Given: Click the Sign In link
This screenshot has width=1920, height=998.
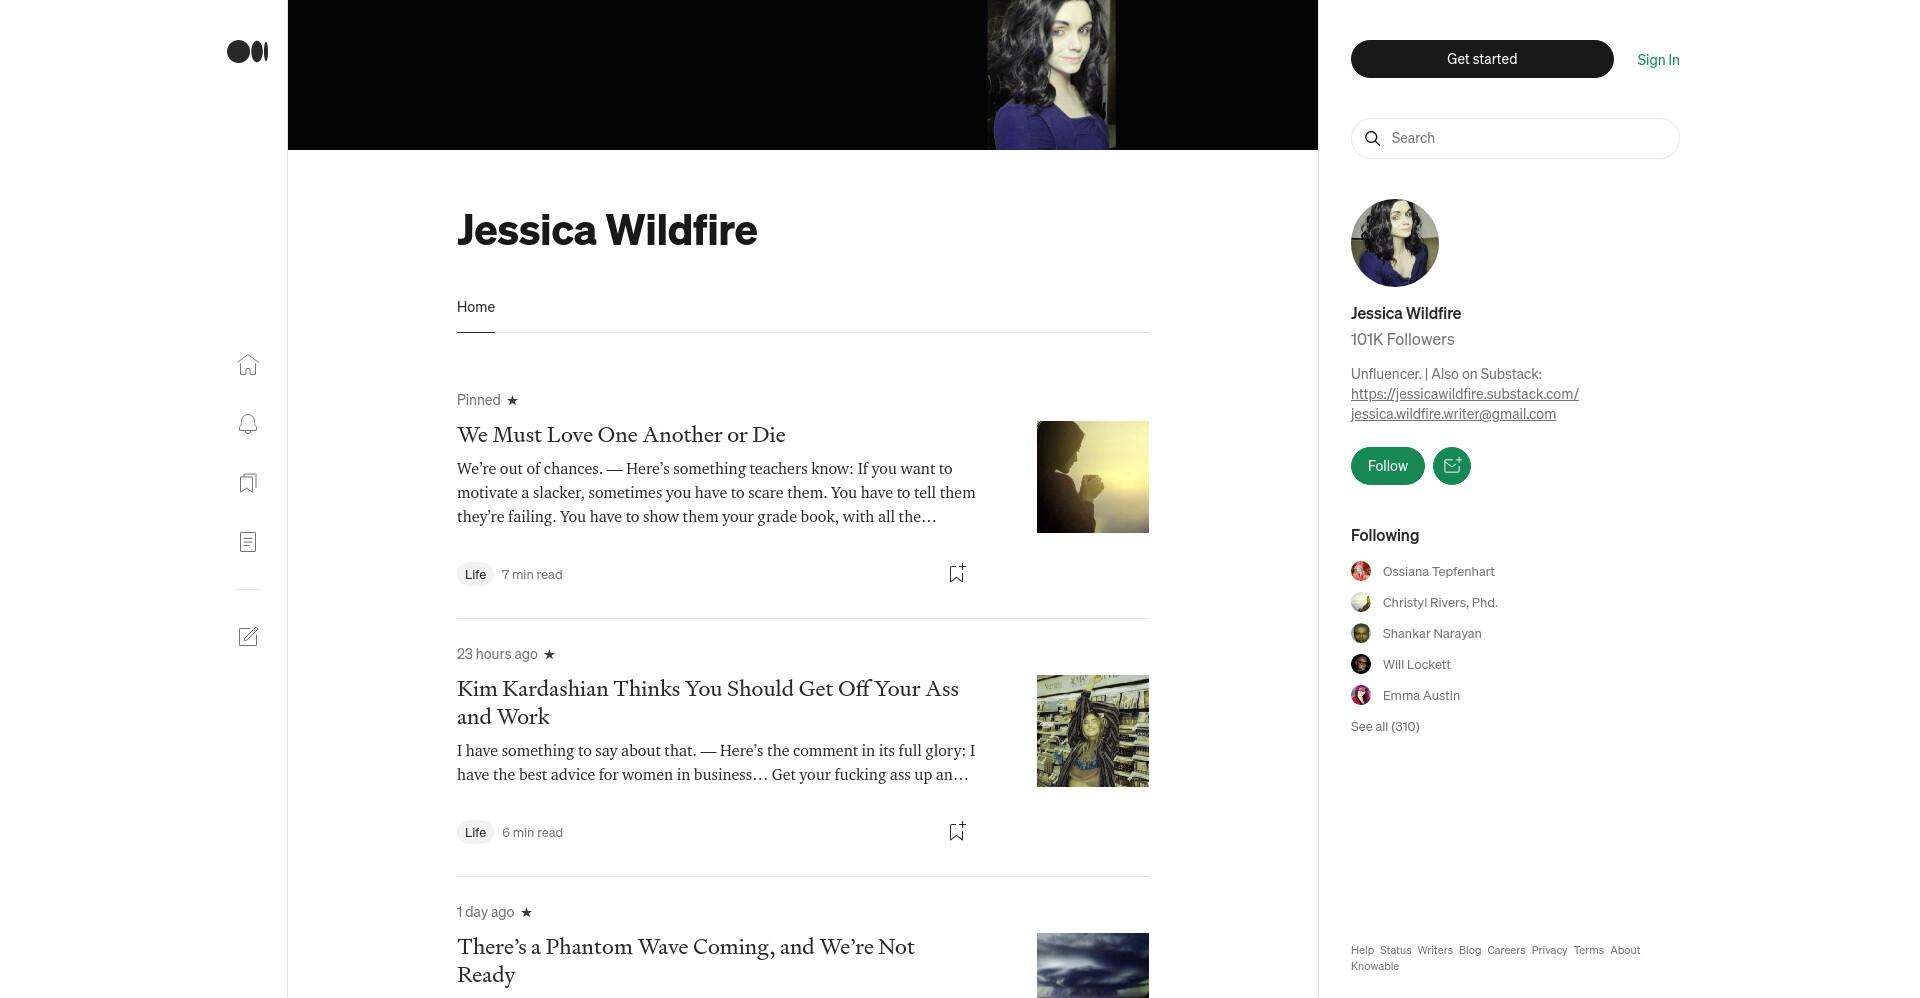Looking at the screenshot, I should click(1658, 60).
